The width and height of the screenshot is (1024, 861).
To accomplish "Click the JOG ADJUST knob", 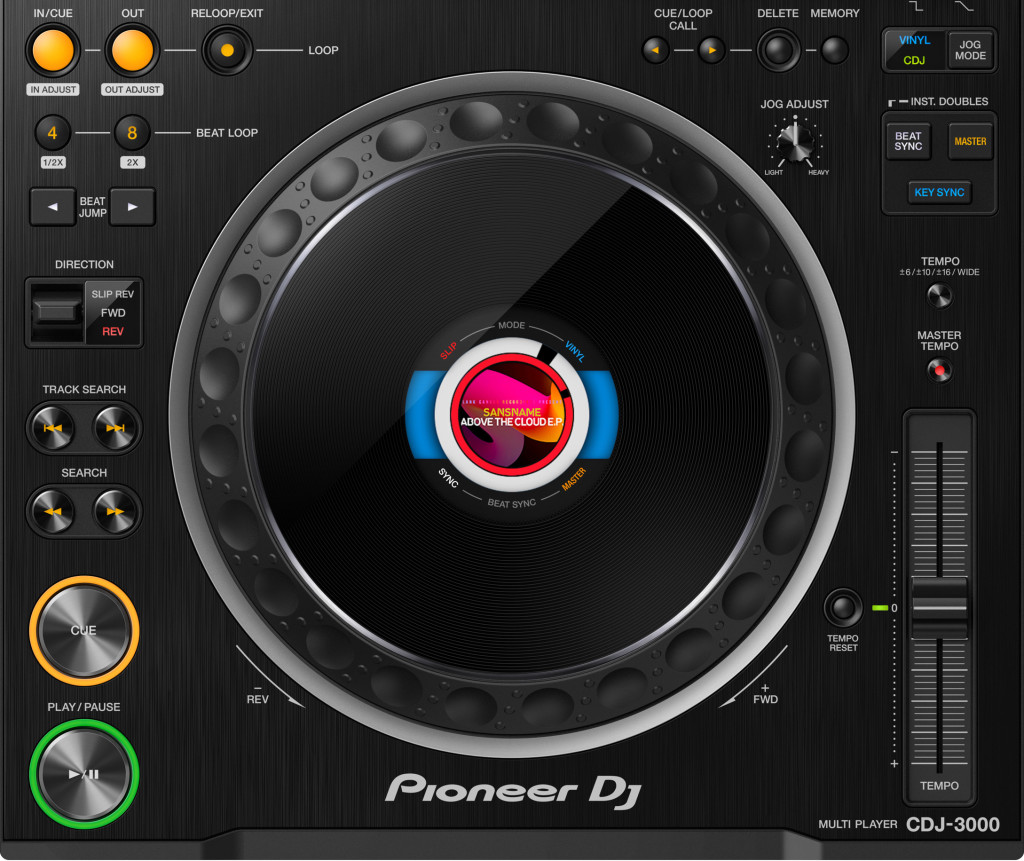I will click(795, 141).
